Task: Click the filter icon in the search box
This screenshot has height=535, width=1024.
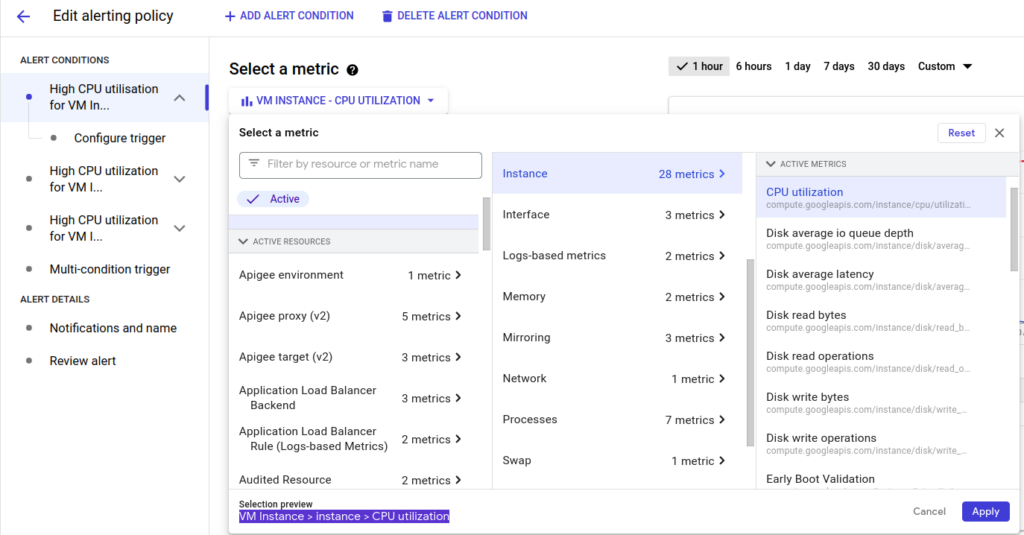Action: click(254, 164)
